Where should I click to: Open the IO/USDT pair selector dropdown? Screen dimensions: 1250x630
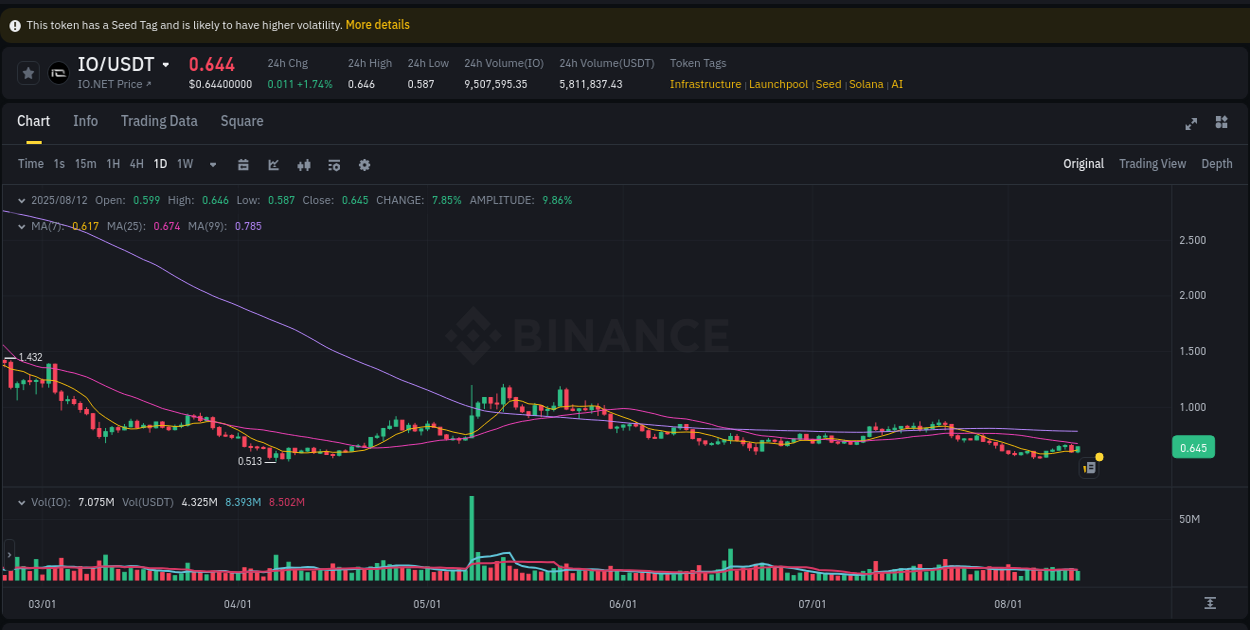coord(166,64)
